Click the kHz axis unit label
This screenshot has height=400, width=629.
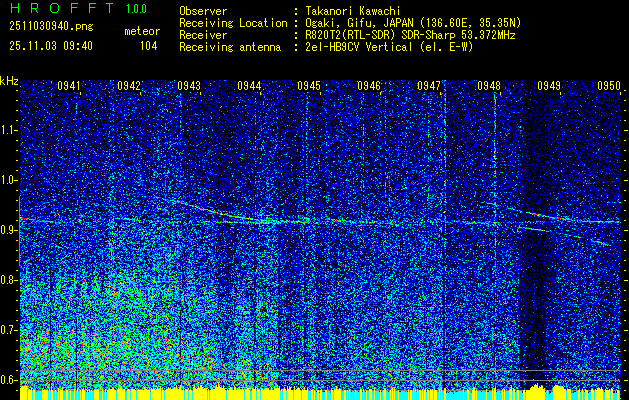click(x=9, y=81)
